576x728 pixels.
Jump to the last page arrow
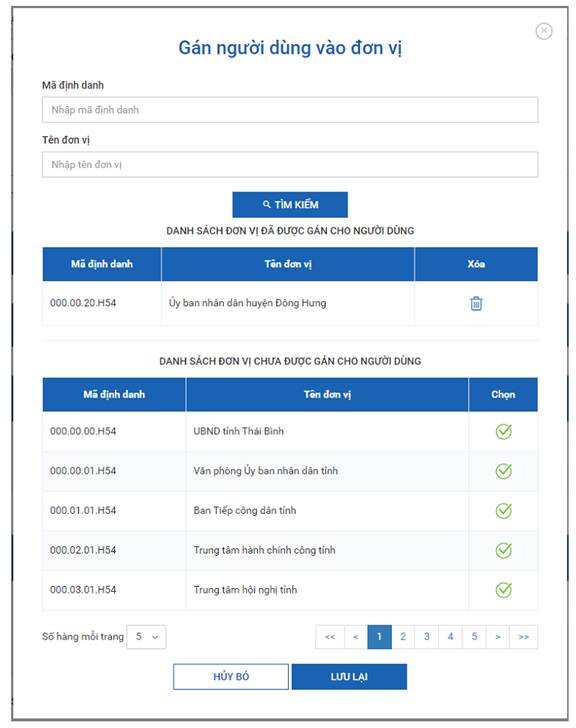click(x=524, y=637)
